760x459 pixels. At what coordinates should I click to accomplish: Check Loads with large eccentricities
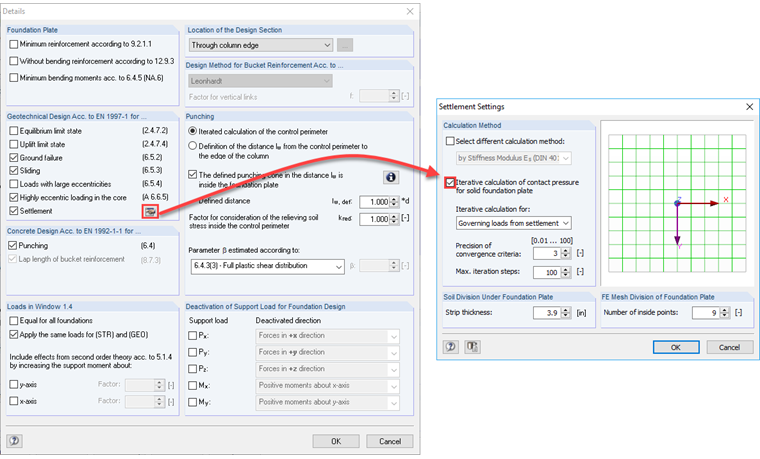point(14,184)
